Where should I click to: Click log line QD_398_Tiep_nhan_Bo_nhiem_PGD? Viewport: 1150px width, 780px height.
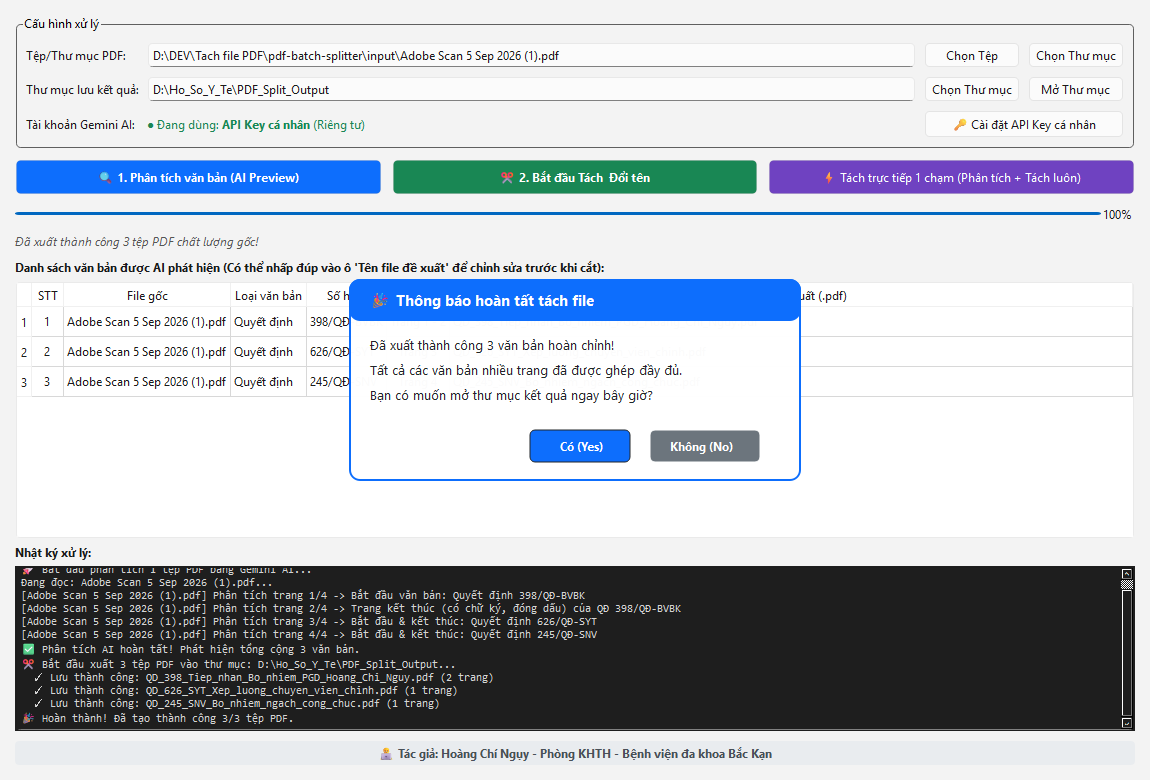tap(264, 677)
